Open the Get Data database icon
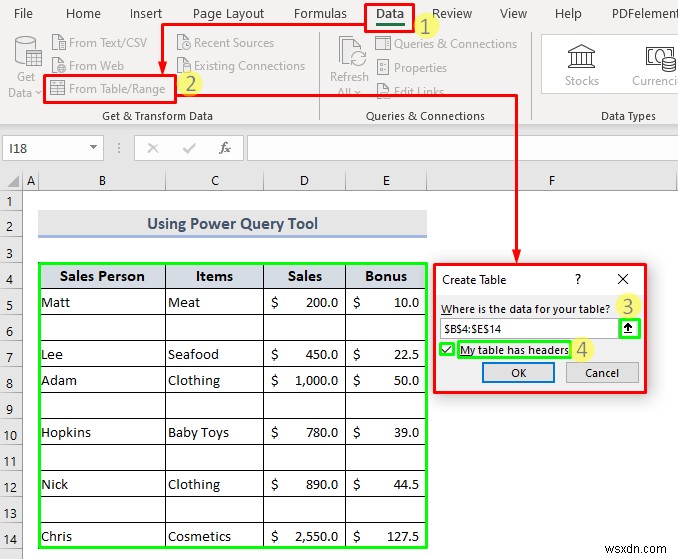Screen dimensions: 678x559 28,52
